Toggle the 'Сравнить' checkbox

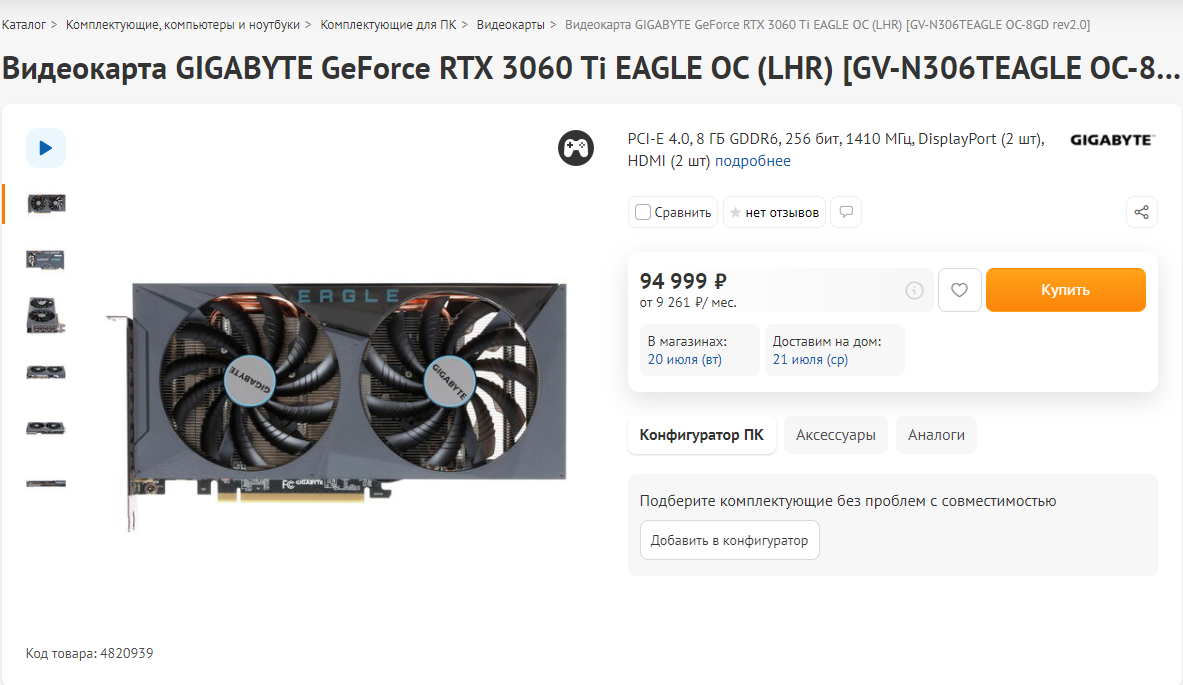coord(643,212)
